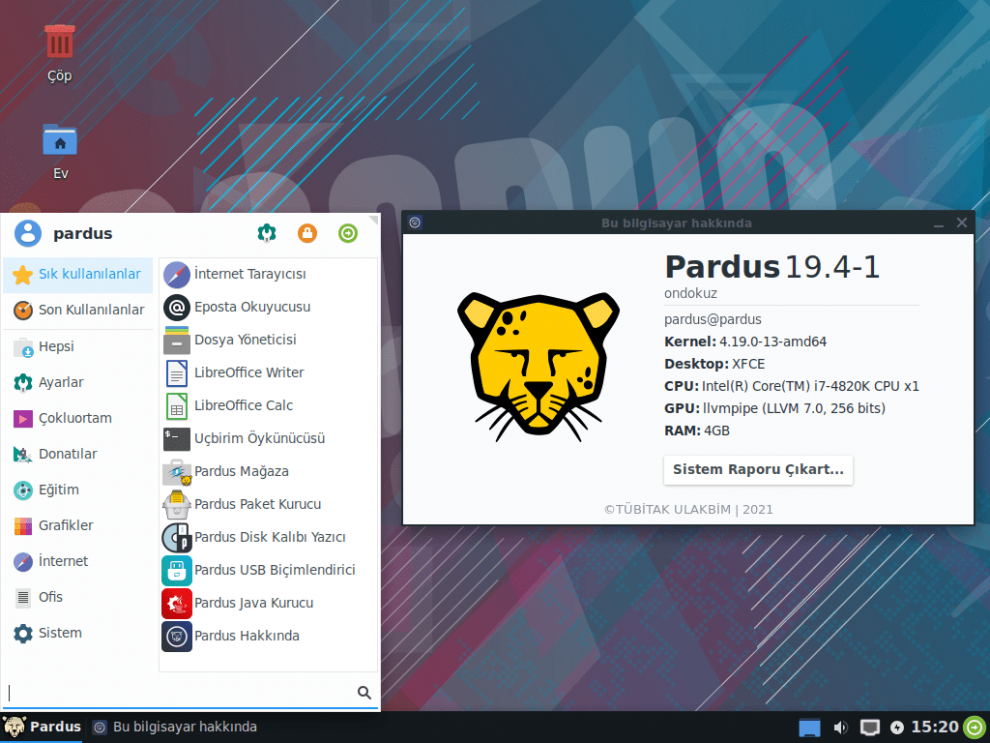The image size is (990, 743).
Task: Click Sistem Raporu Çıkart button
Action: (x=758, y=470)
